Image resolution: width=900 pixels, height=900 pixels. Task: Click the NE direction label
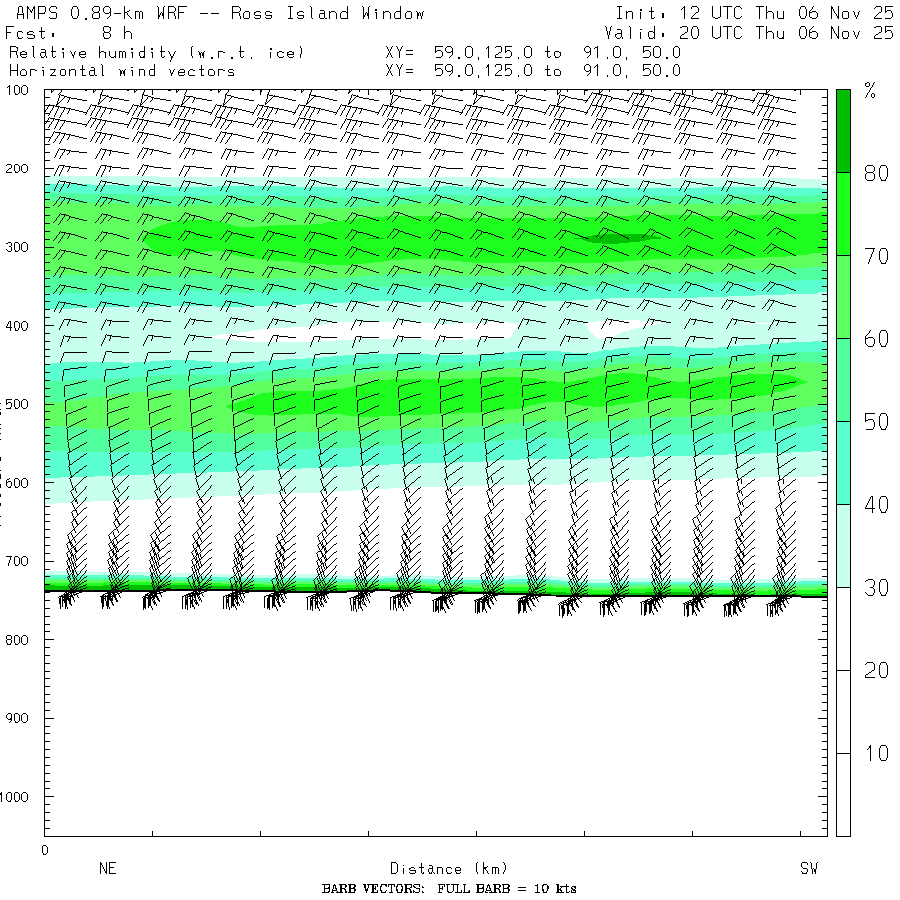(107, 868)
